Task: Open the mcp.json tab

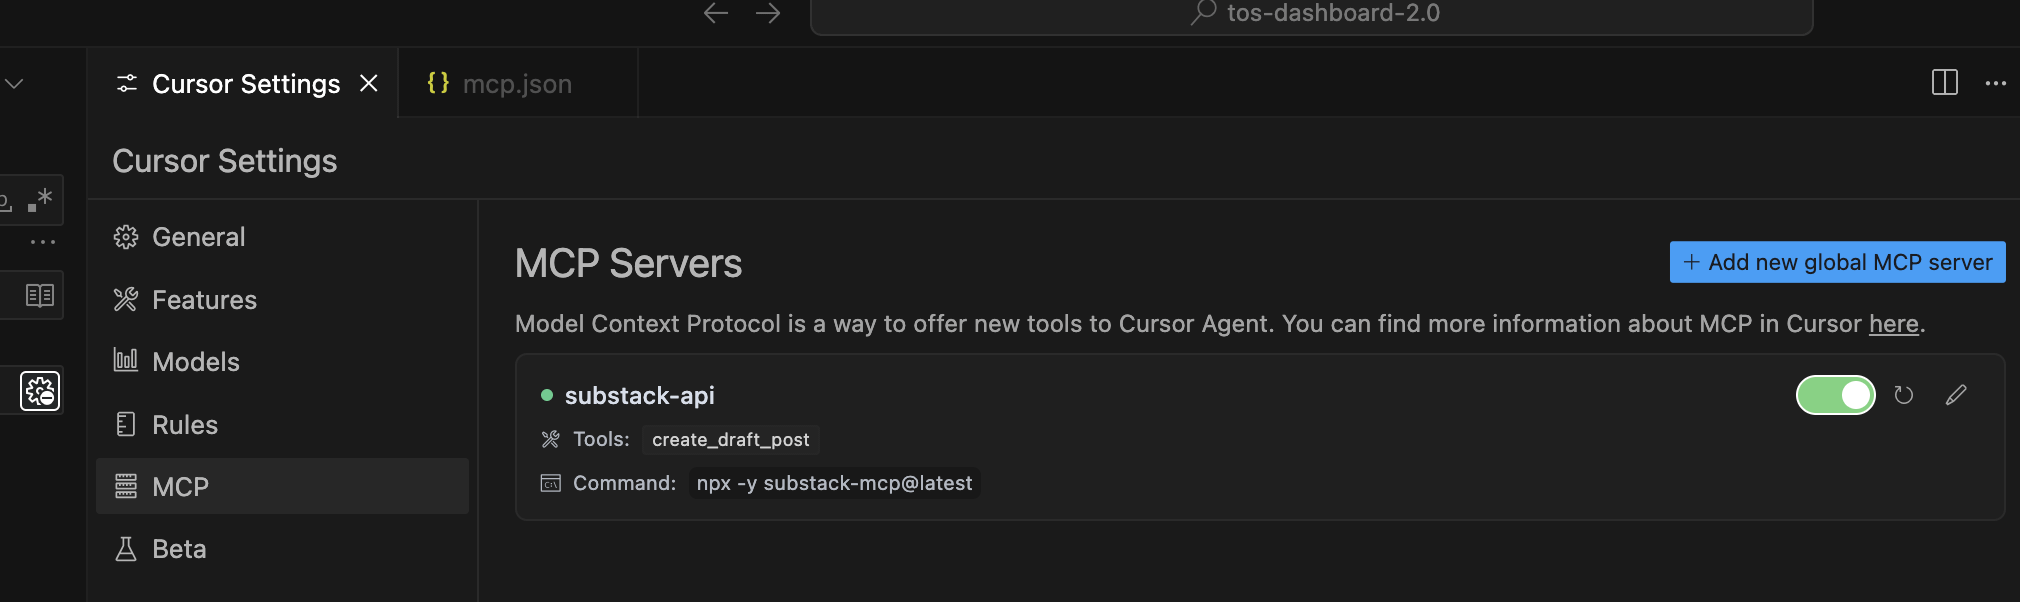Action: point(517,84)
